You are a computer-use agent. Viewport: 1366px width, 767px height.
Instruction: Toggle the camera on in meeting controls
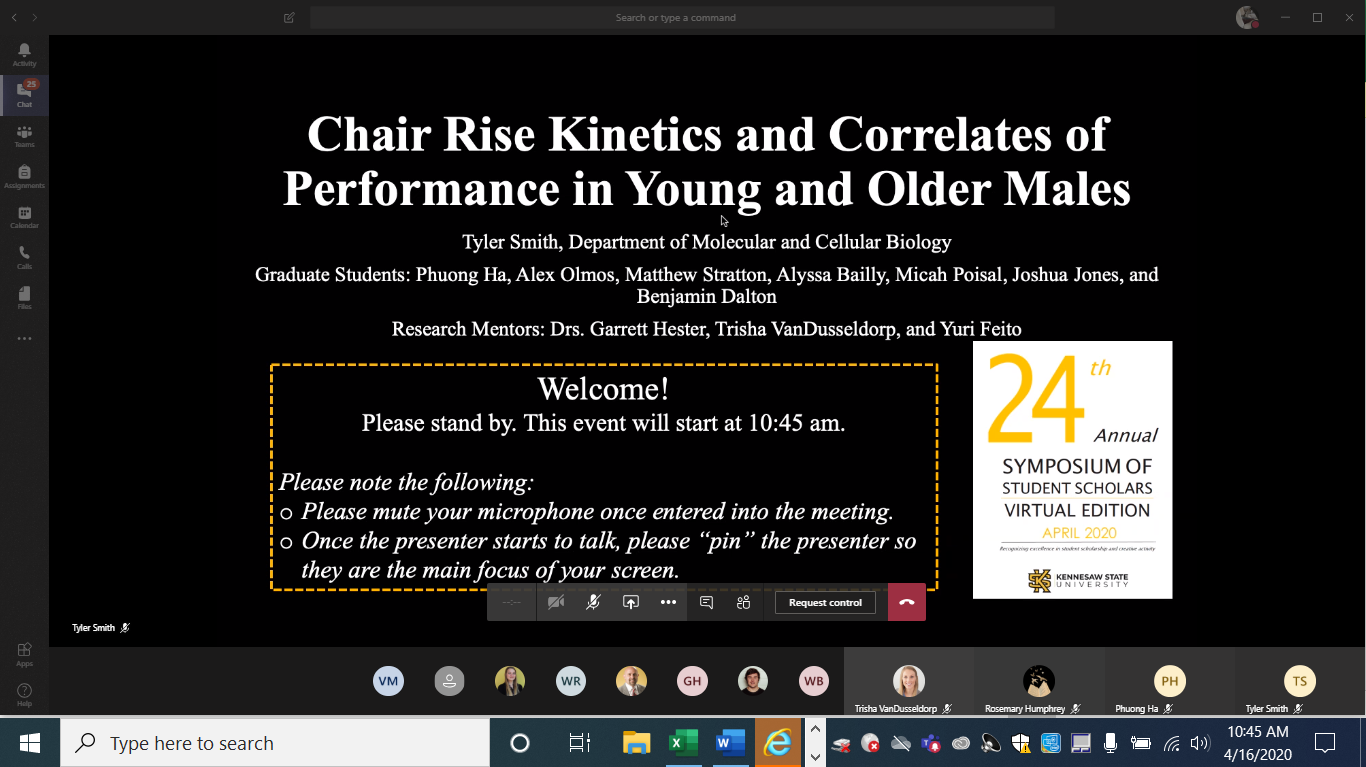point(556,602)
